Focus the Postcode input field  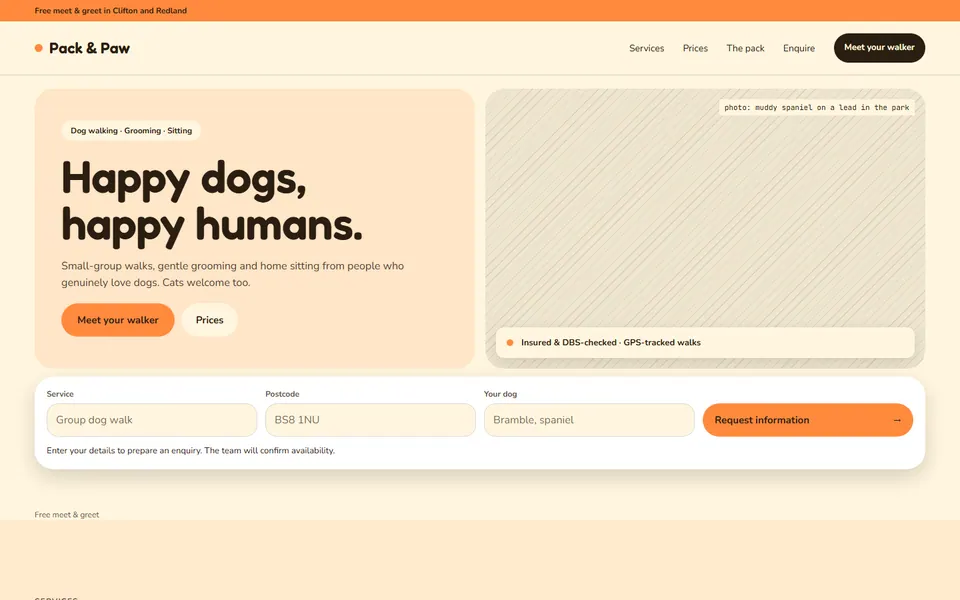(x=370, y=420)
